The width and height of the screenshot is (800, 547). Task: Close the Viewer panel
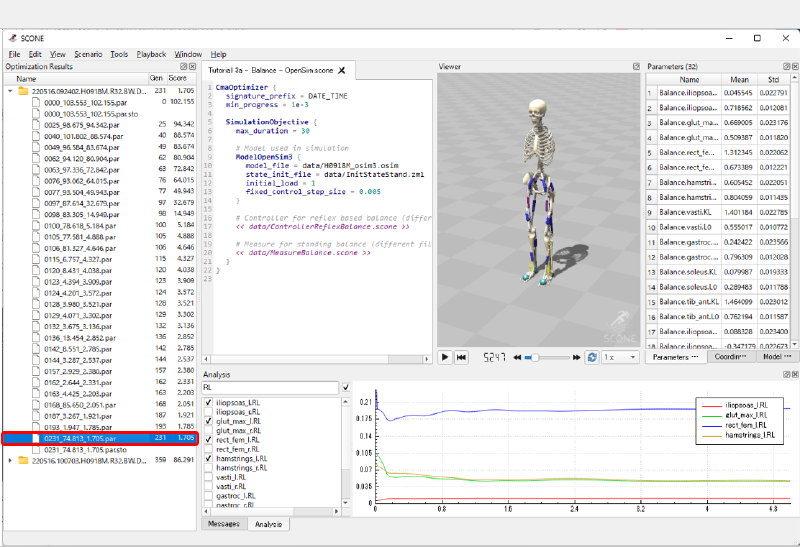634,67
